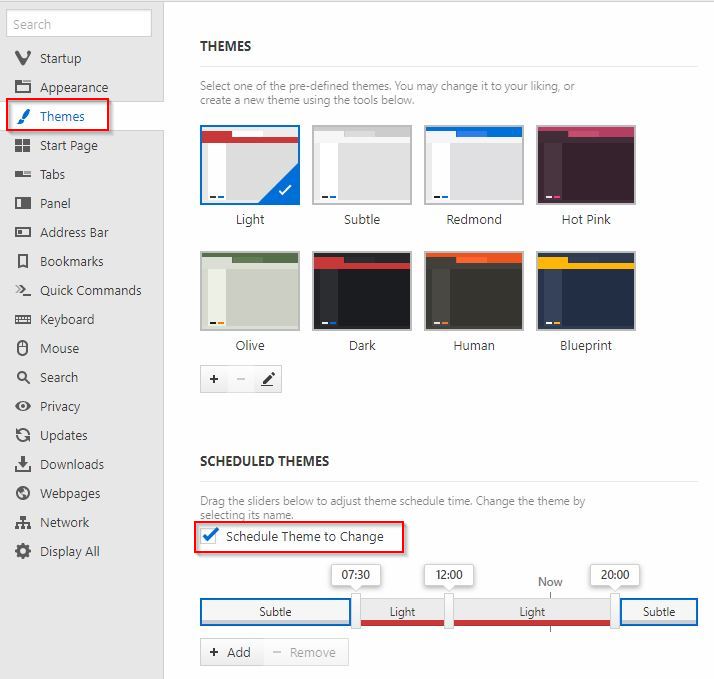Screen dimensions: 714x679
Task: Uncheck Schedule Theme to Change checkbox
Action: pos(209,536)
